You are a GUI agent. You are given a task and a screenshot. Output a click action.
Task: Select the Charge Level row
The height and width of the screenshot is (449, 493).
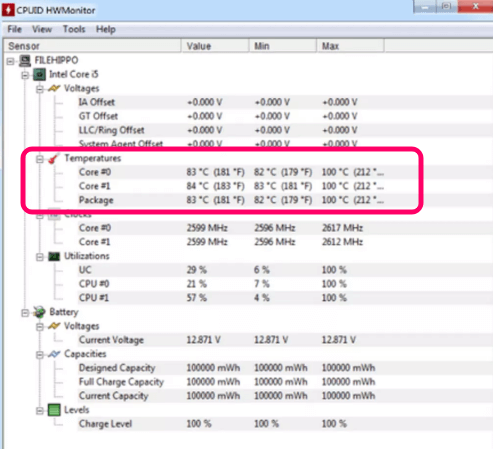click(285, 424)
